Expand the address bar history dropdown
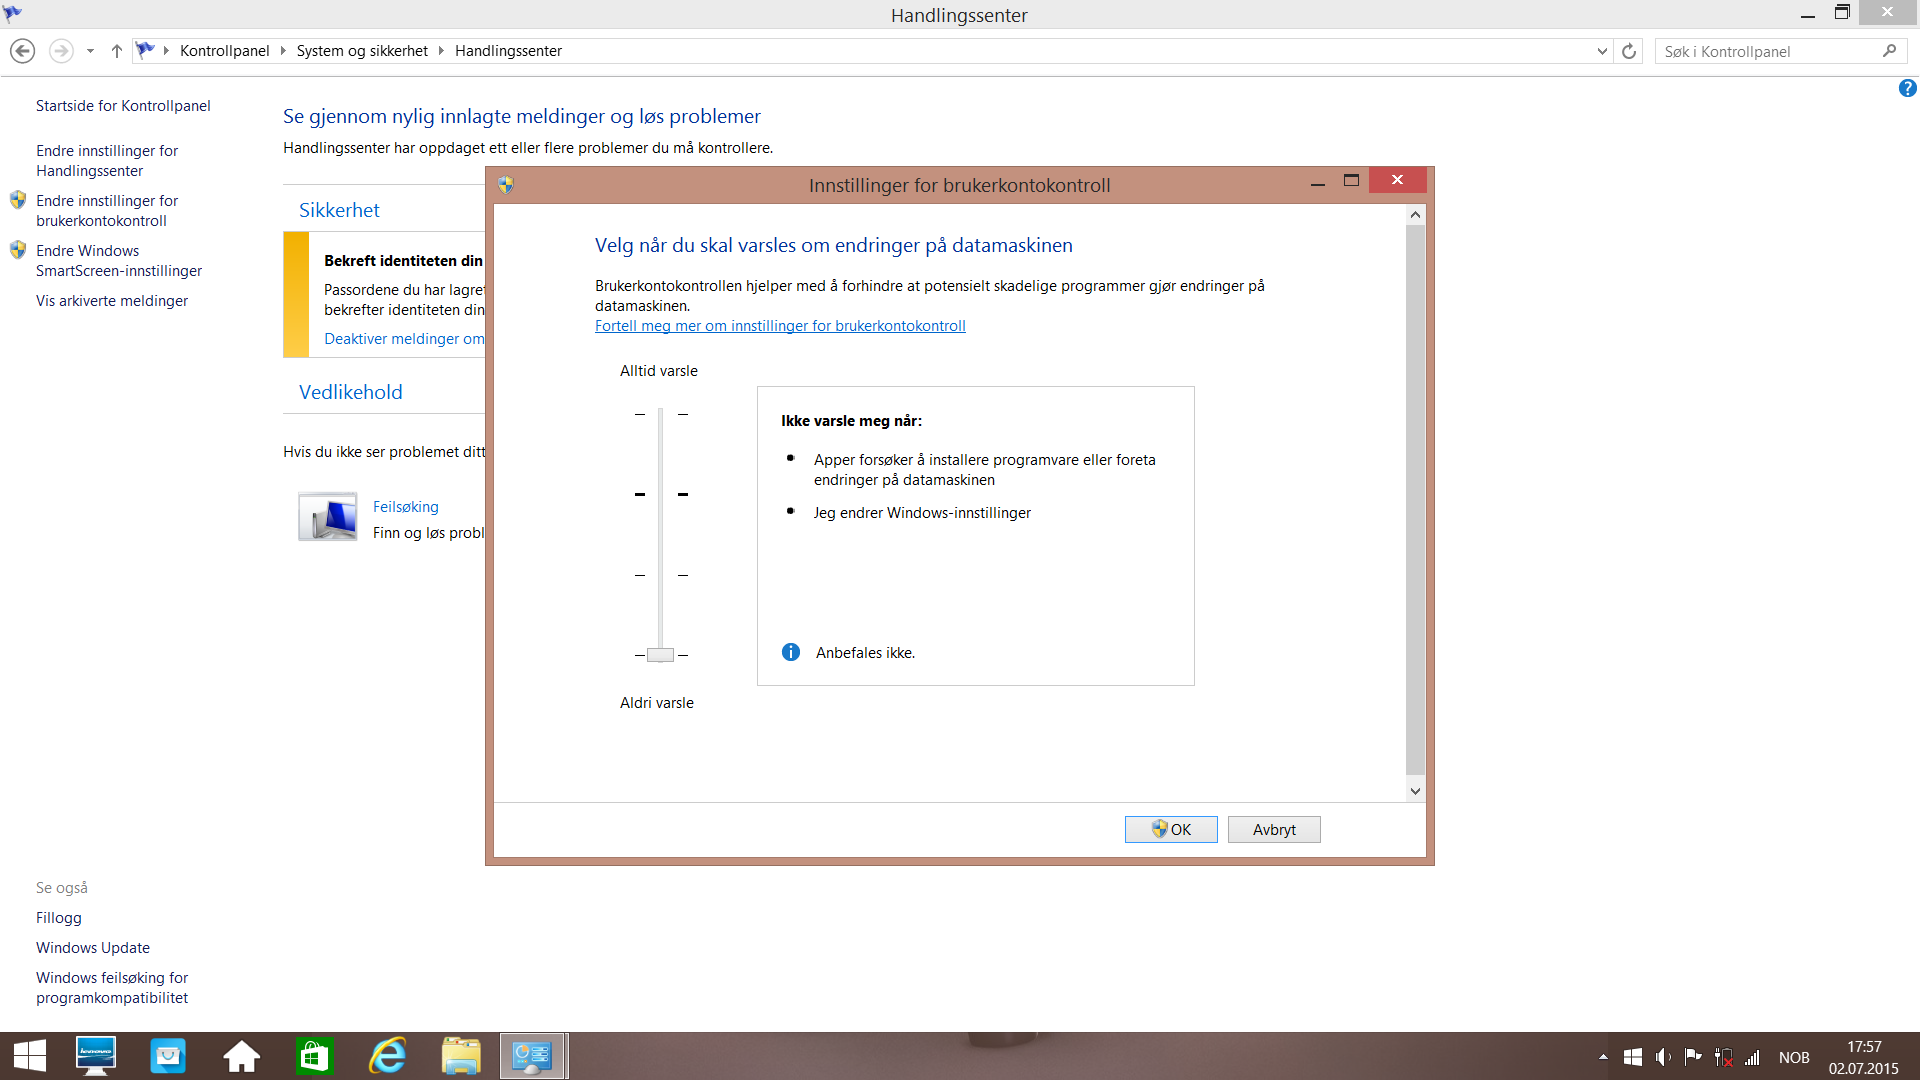The height and width of the screenshot is (1080, 1920). click(x=1602, y=51)
